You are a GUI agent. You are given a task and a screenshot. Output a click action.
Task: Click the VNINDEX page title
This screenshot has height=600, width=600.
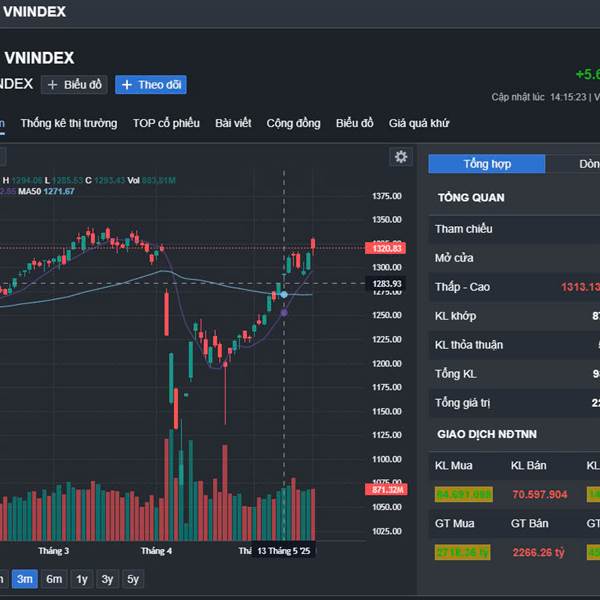[x=39, y=58]
